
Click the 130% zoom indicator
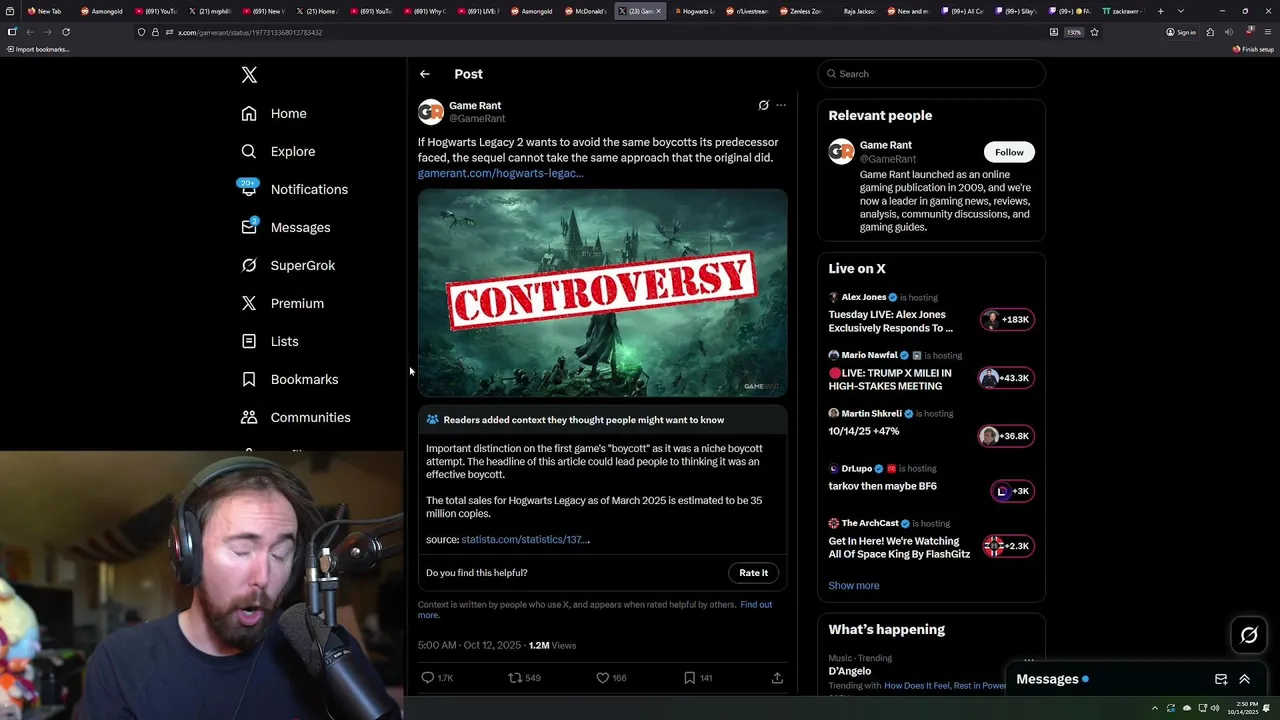click(1073, 32)
